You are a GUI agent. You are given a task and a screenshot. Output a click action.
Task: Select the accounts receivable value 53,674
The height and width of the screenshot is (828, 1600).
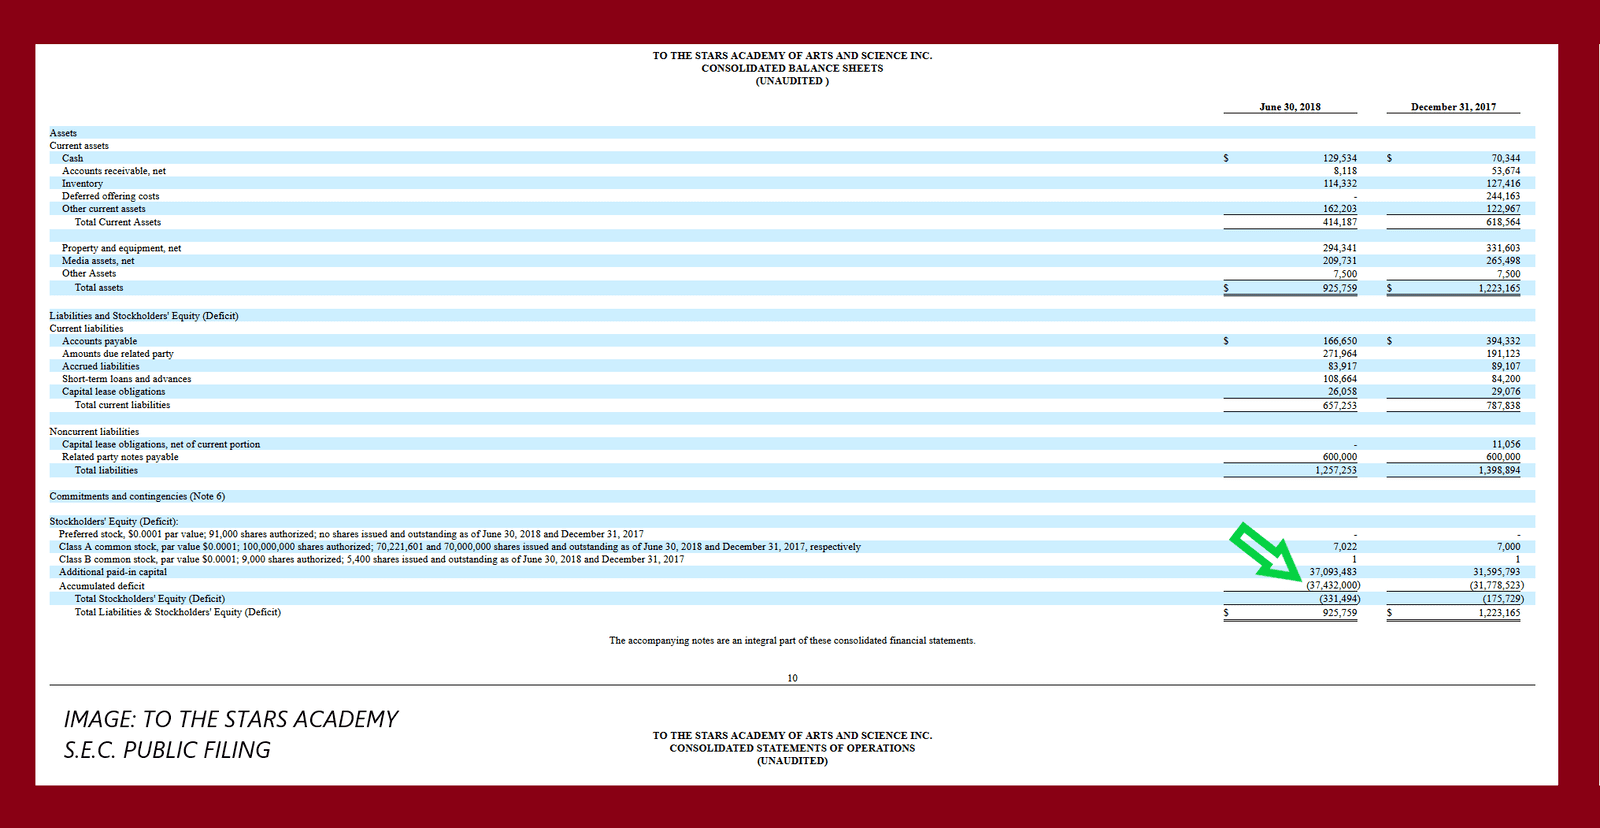click(1505, 171)
